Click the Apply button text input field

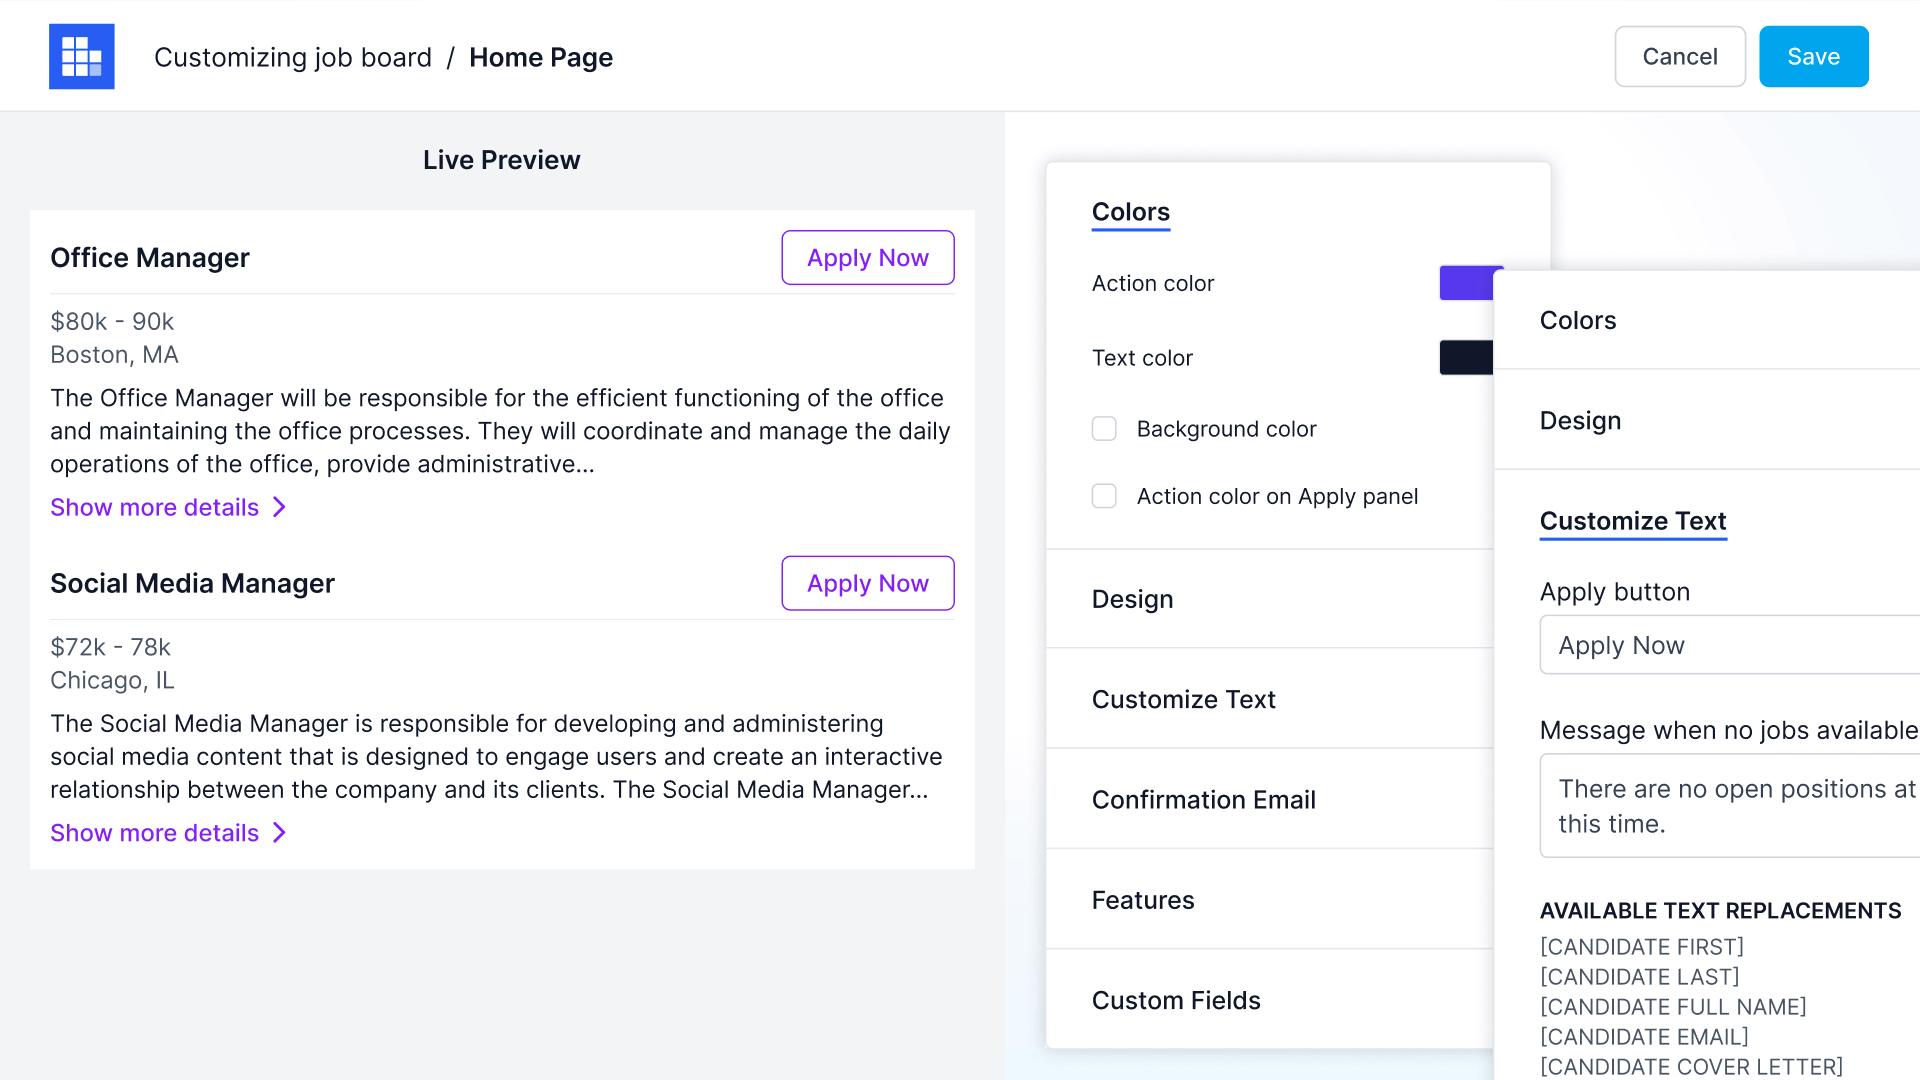click(1730, 645)
